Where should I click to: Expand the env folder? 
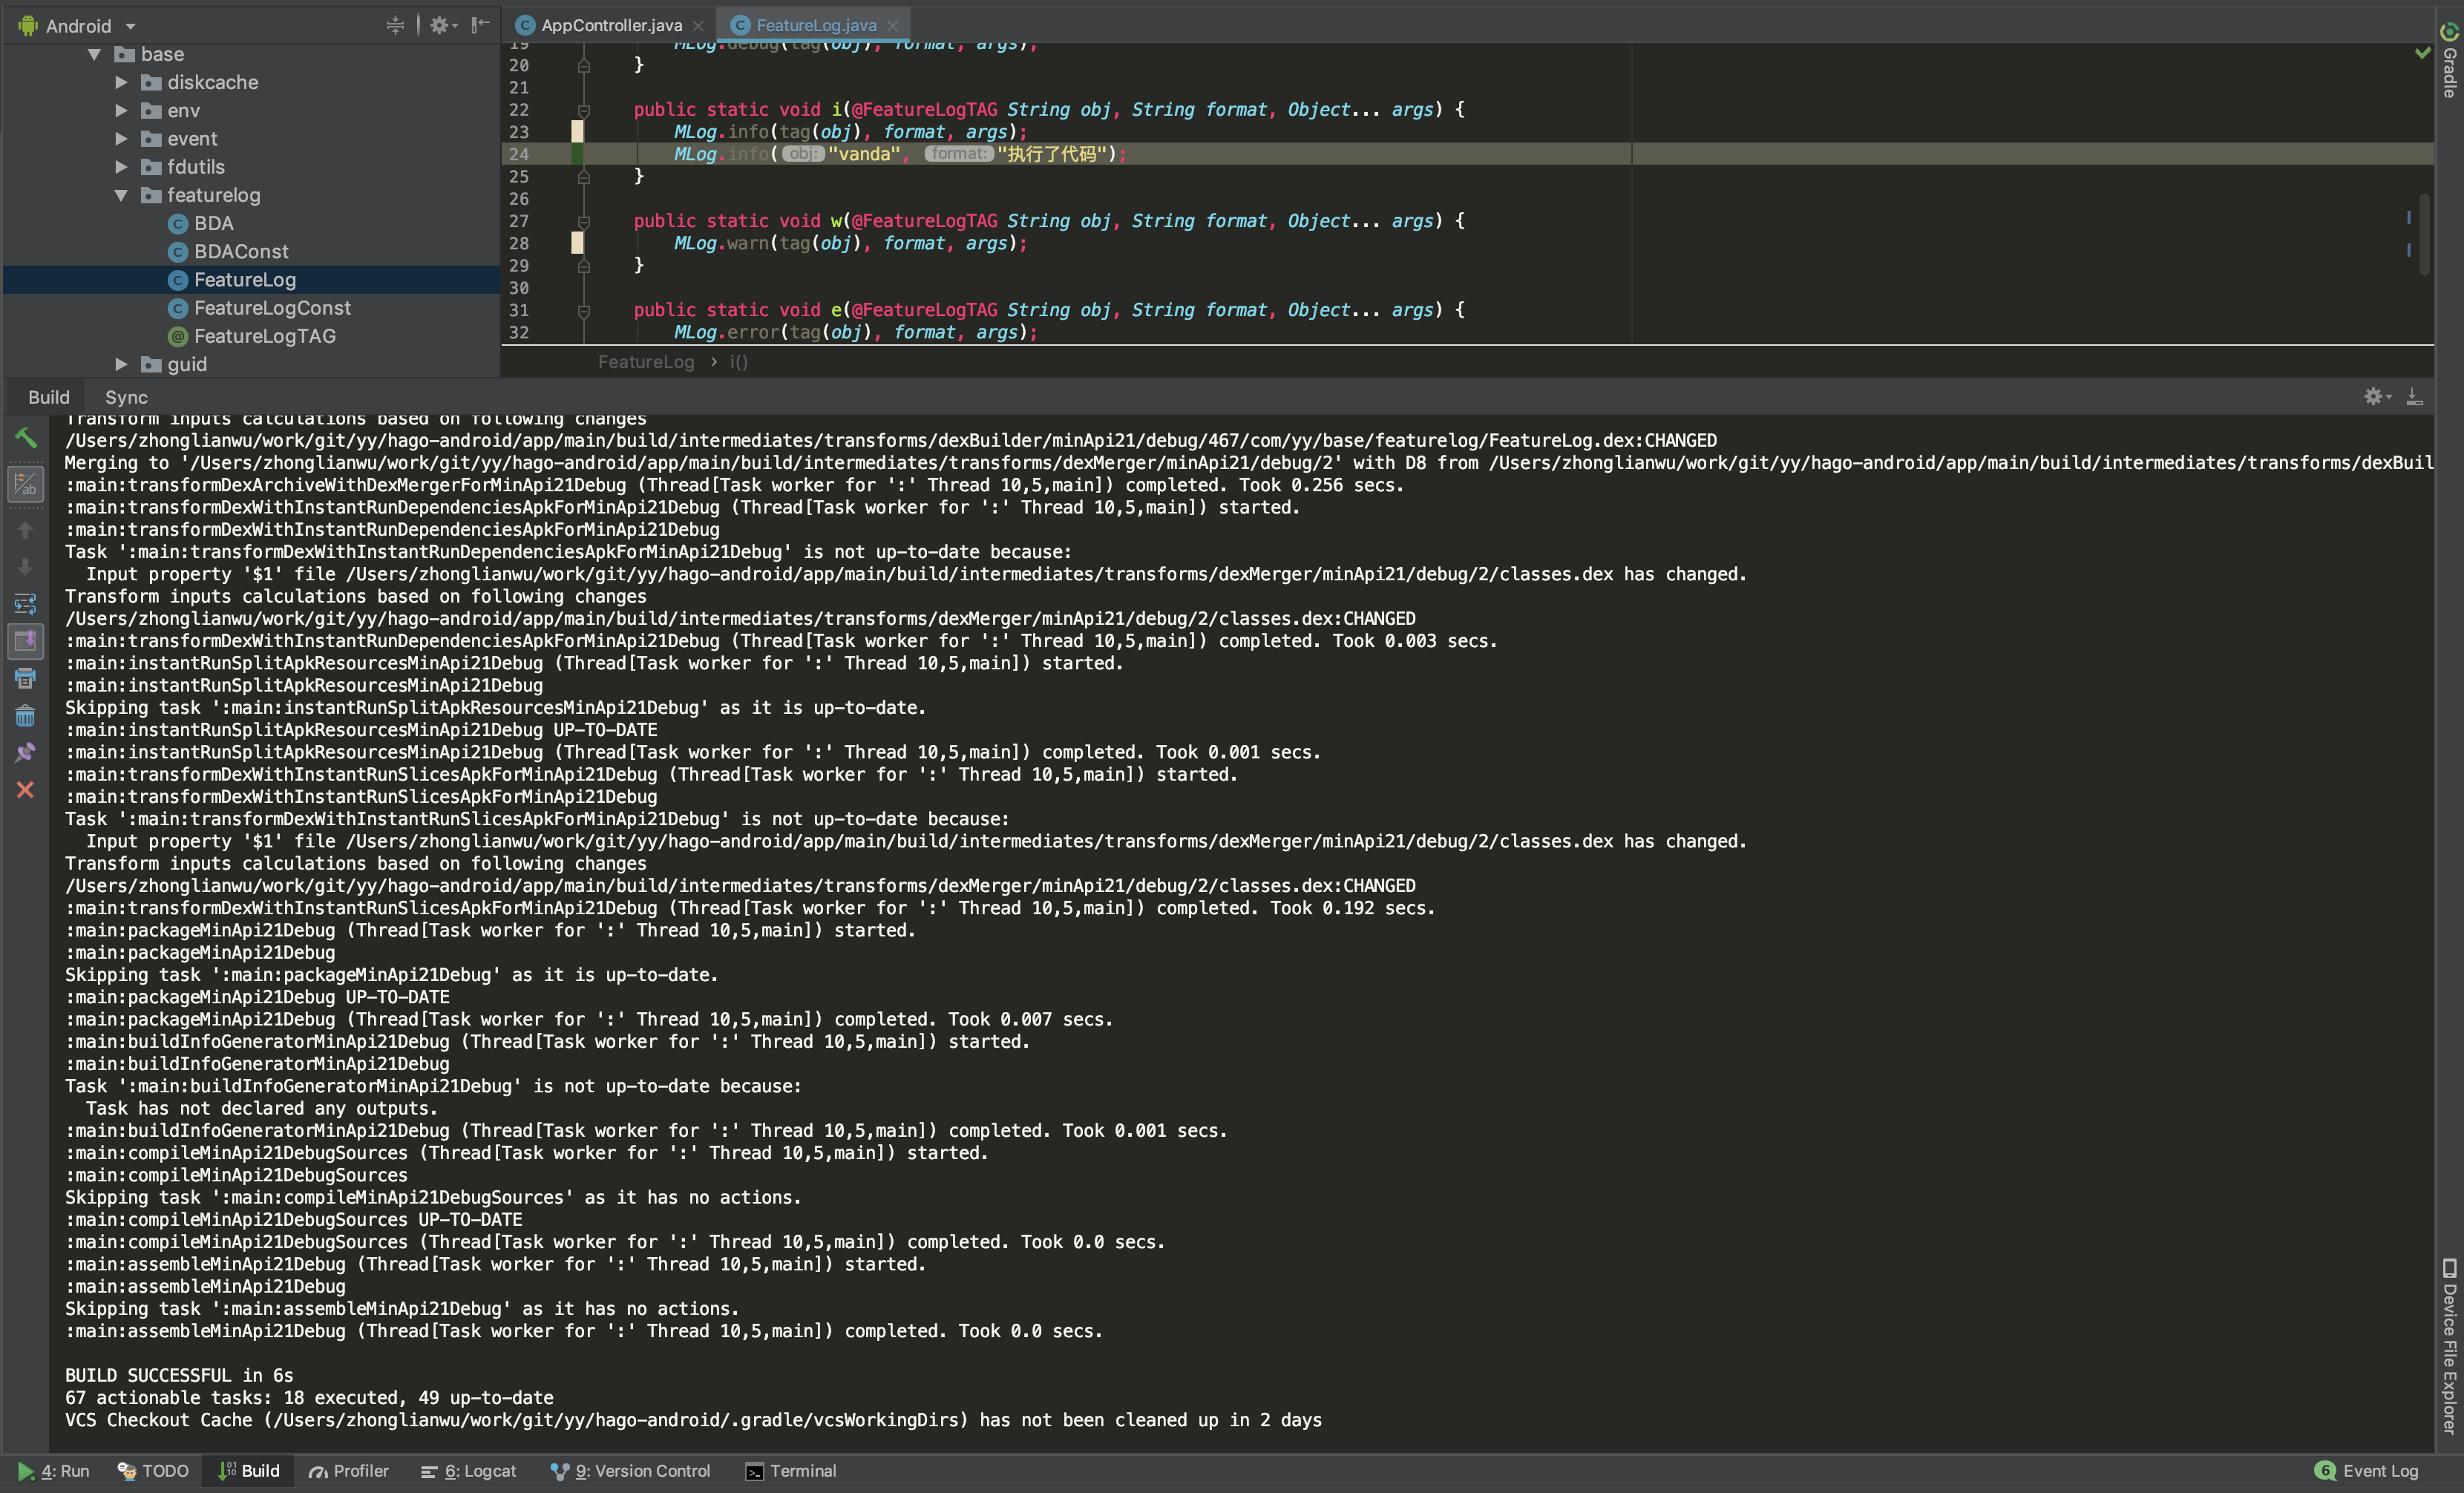pos(121,110)
